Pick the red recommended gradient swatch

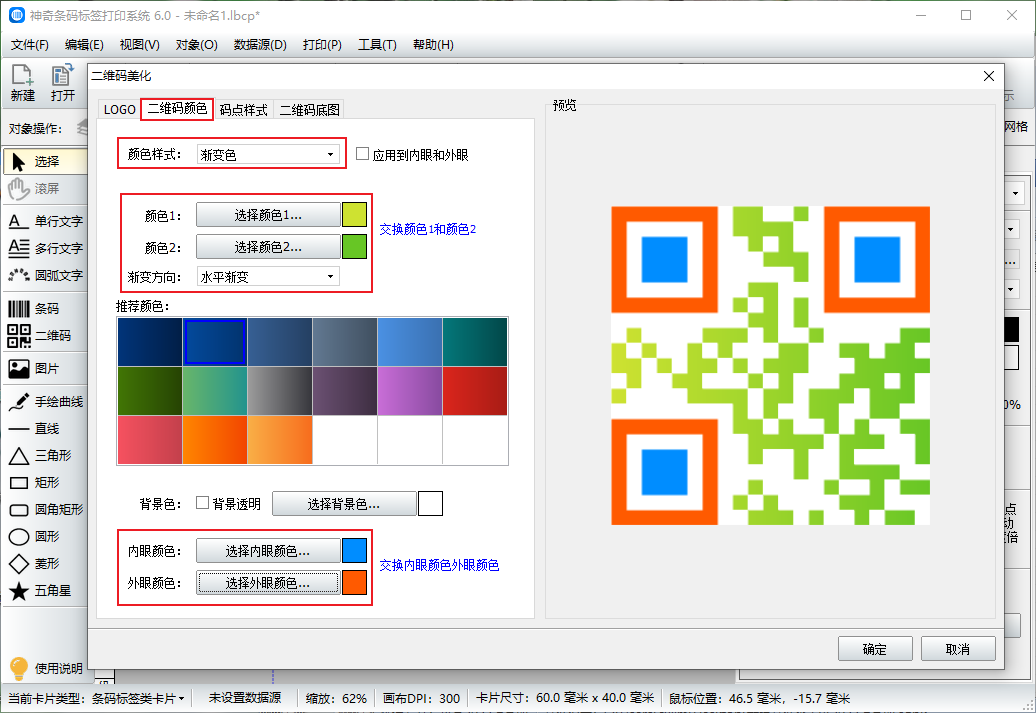(x=475, y=391)
